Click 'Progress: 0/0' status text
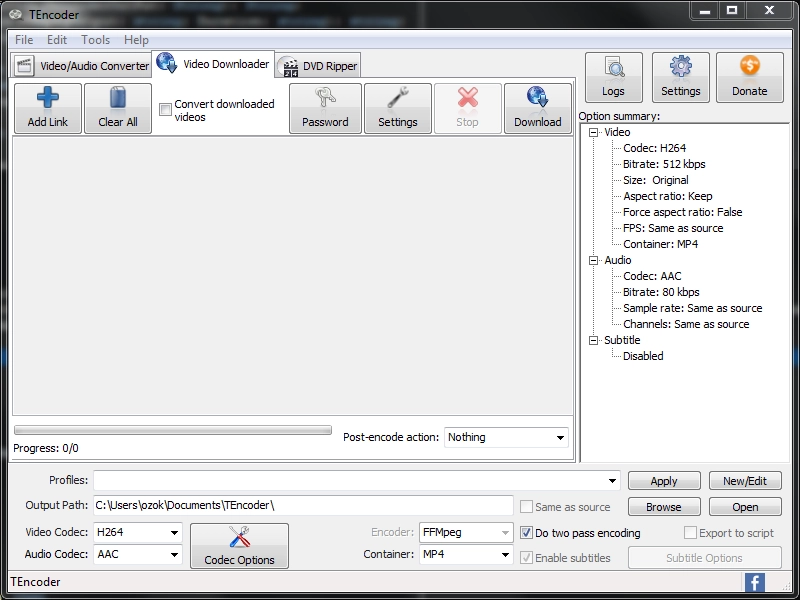800x600 pixels. point(46,448)
